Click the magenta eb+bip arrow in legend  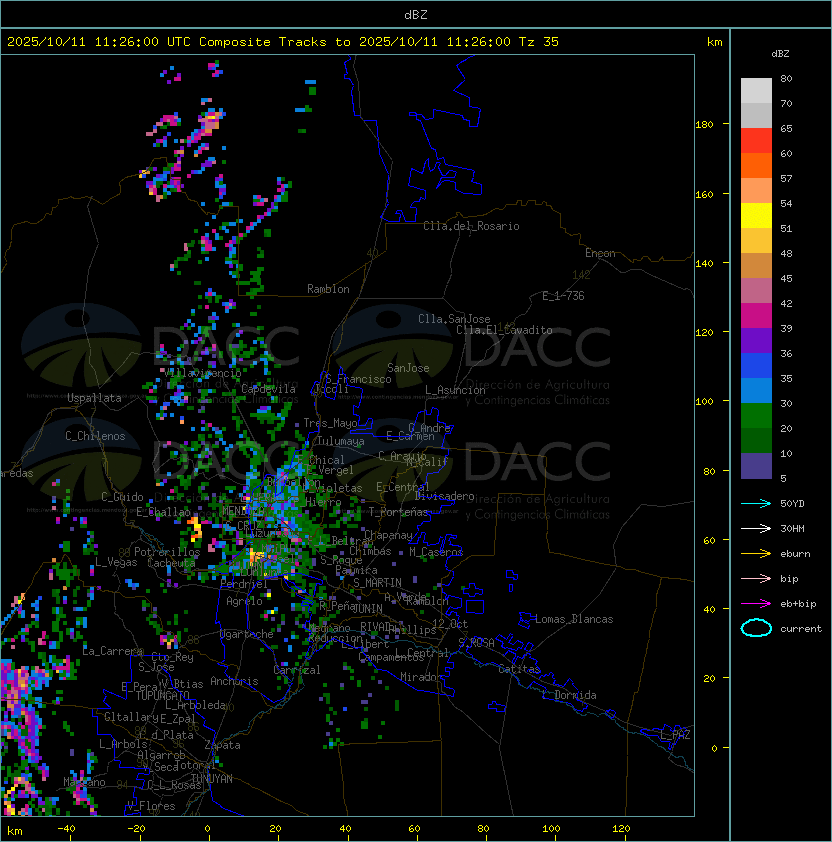(756, 604)
